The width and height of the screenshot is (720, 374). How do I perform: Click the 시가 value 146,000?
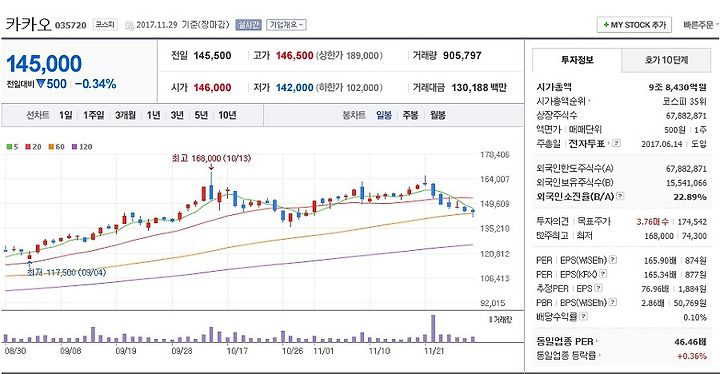coord(212,87)
